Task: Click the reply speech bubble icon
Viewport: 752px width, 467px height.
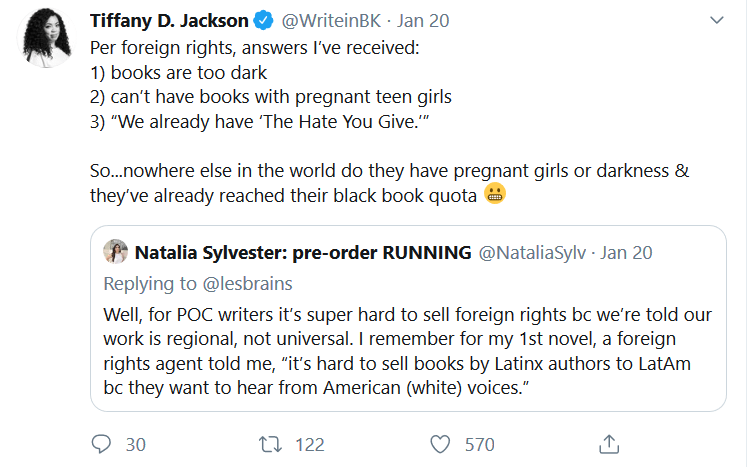Action: point(102,443)
